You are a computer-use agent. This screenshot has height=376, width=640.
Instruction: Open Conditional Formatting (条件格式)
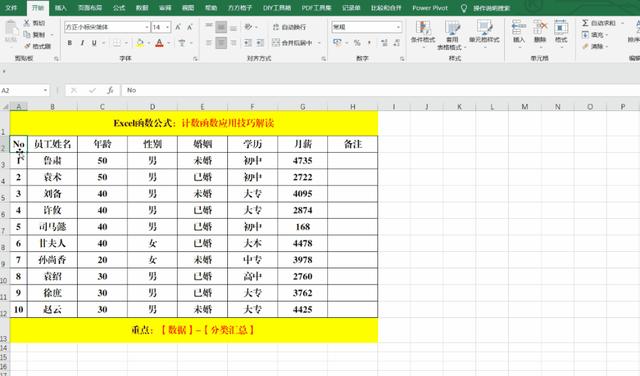click(x=423, y=33)
